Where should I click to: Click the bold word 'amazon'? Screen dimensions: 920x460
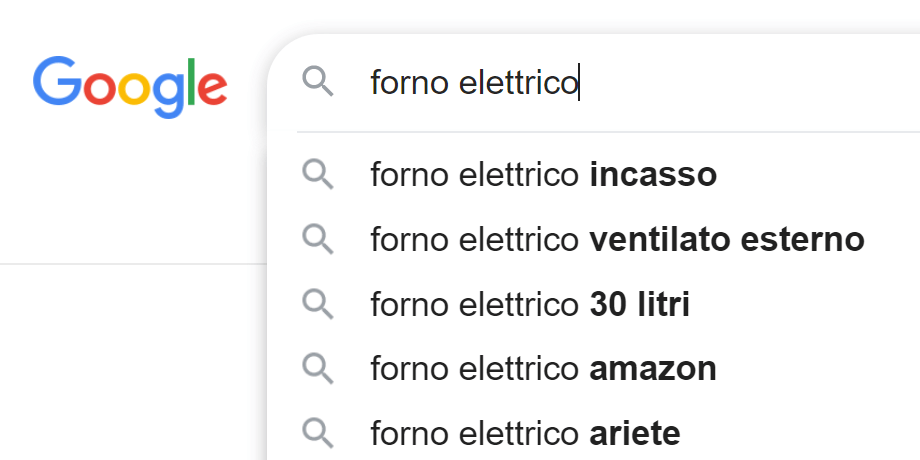coord(653,369)
